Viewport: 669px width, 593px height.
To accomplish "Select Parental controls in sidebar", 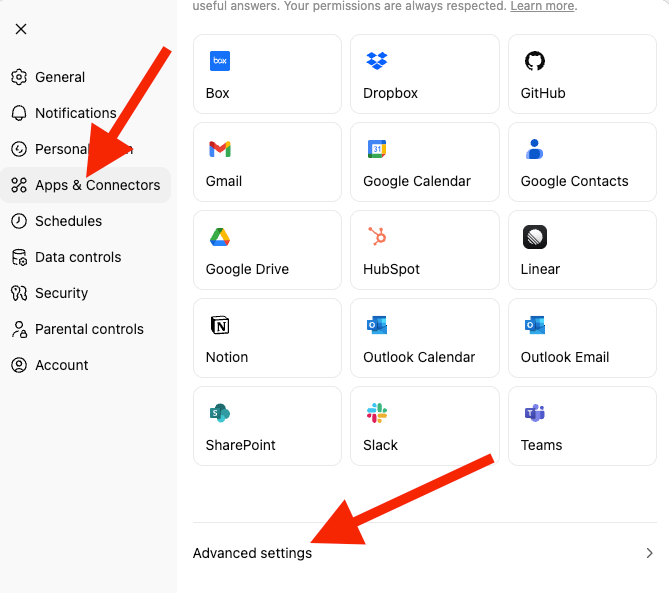I will (x=89, y=329).
